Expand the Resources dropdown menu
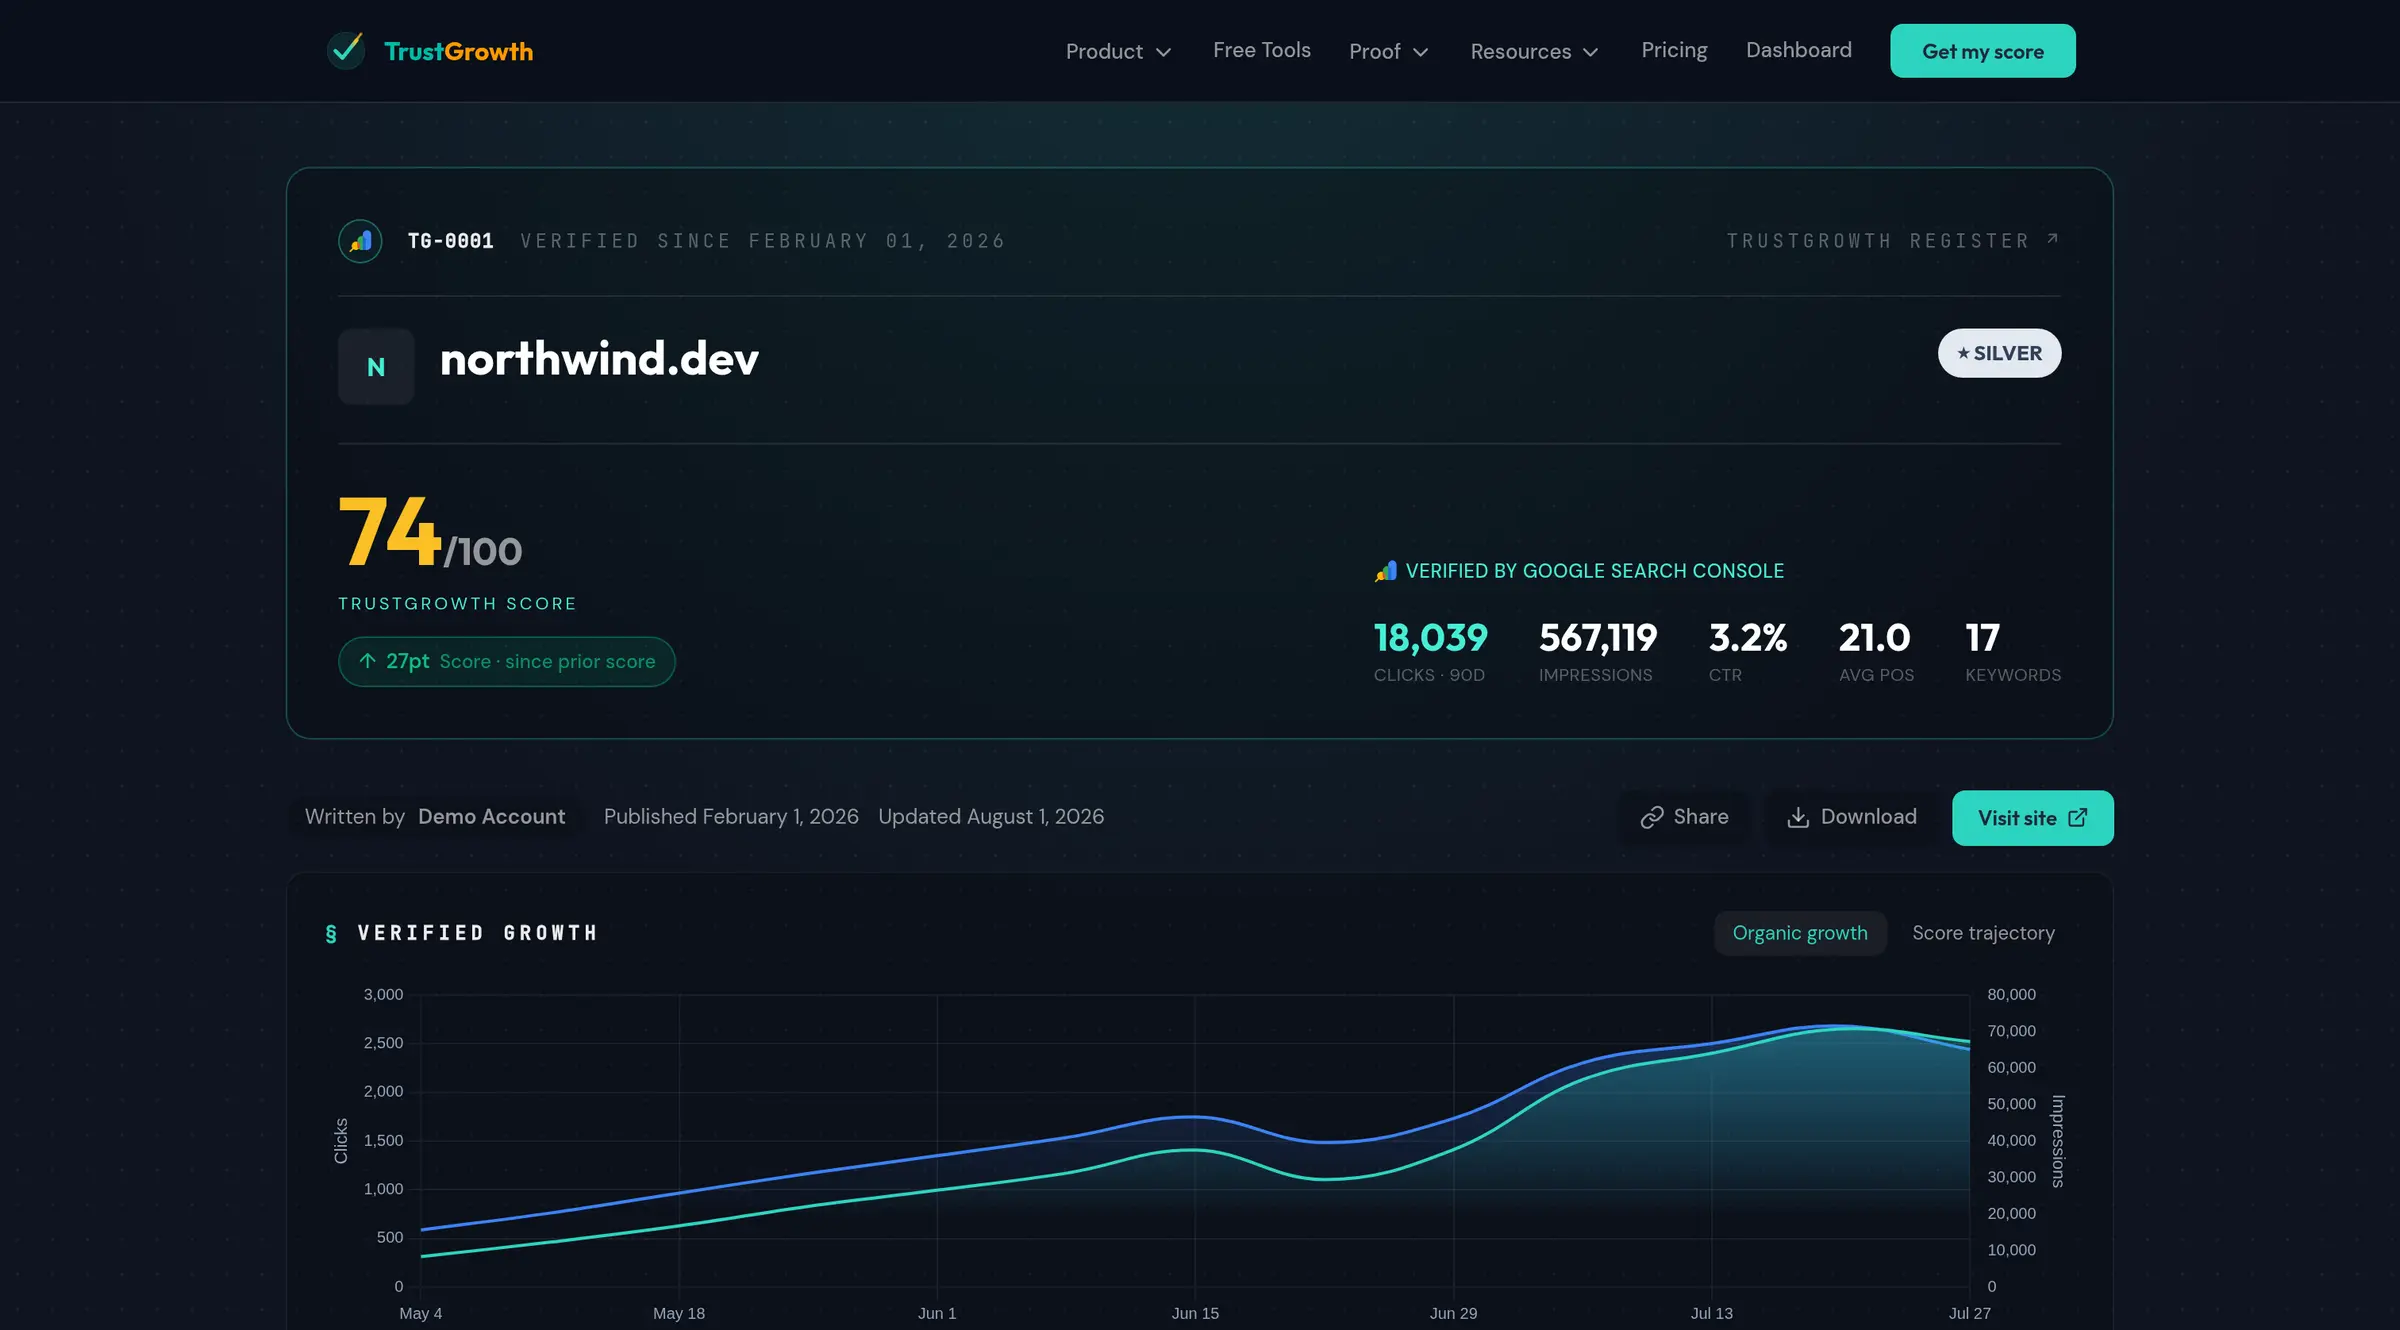Viewport: 2400px width, 1330px height. [1534, 51]
